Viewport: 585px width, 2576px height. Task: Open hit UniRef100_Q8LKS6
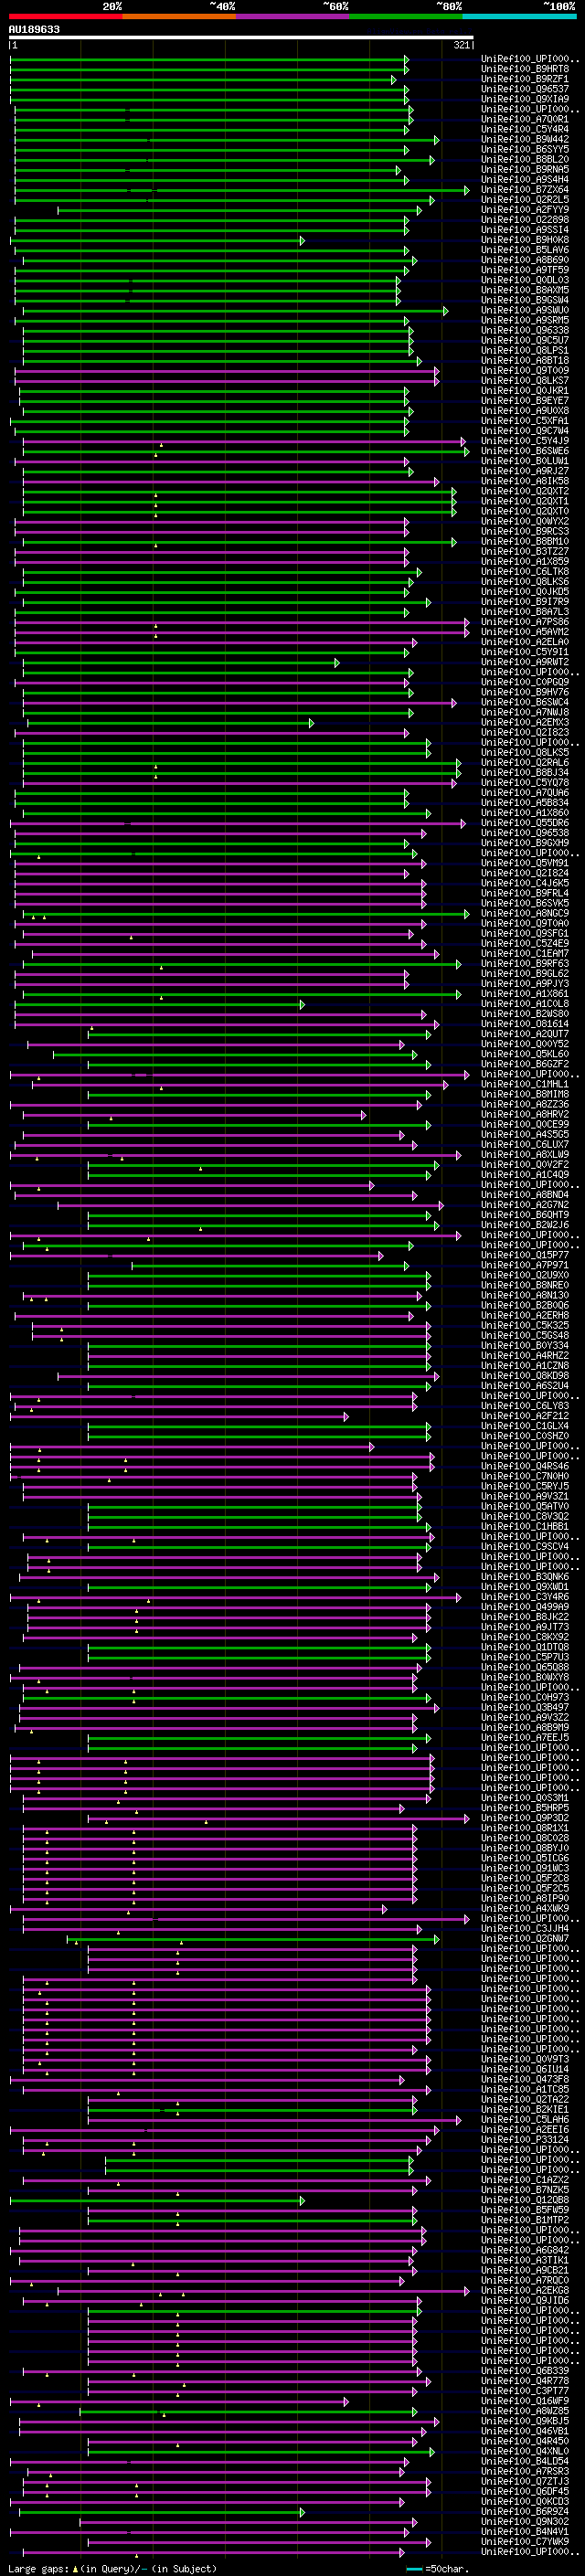click(x=525, y=582)
